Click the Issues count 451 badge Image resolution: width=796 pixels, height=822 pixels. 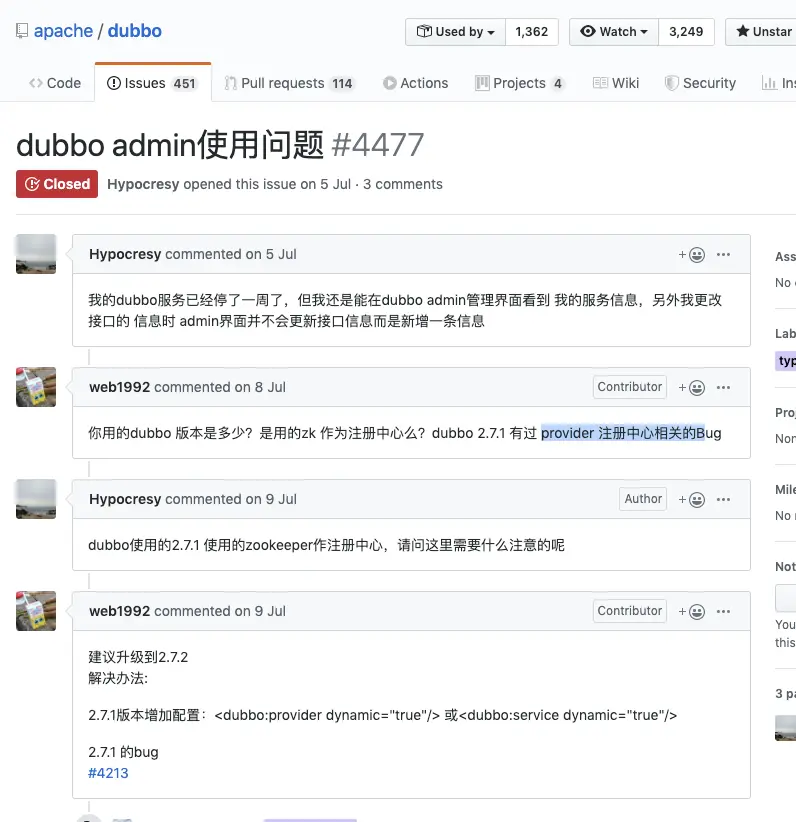(x=185, y=83)
